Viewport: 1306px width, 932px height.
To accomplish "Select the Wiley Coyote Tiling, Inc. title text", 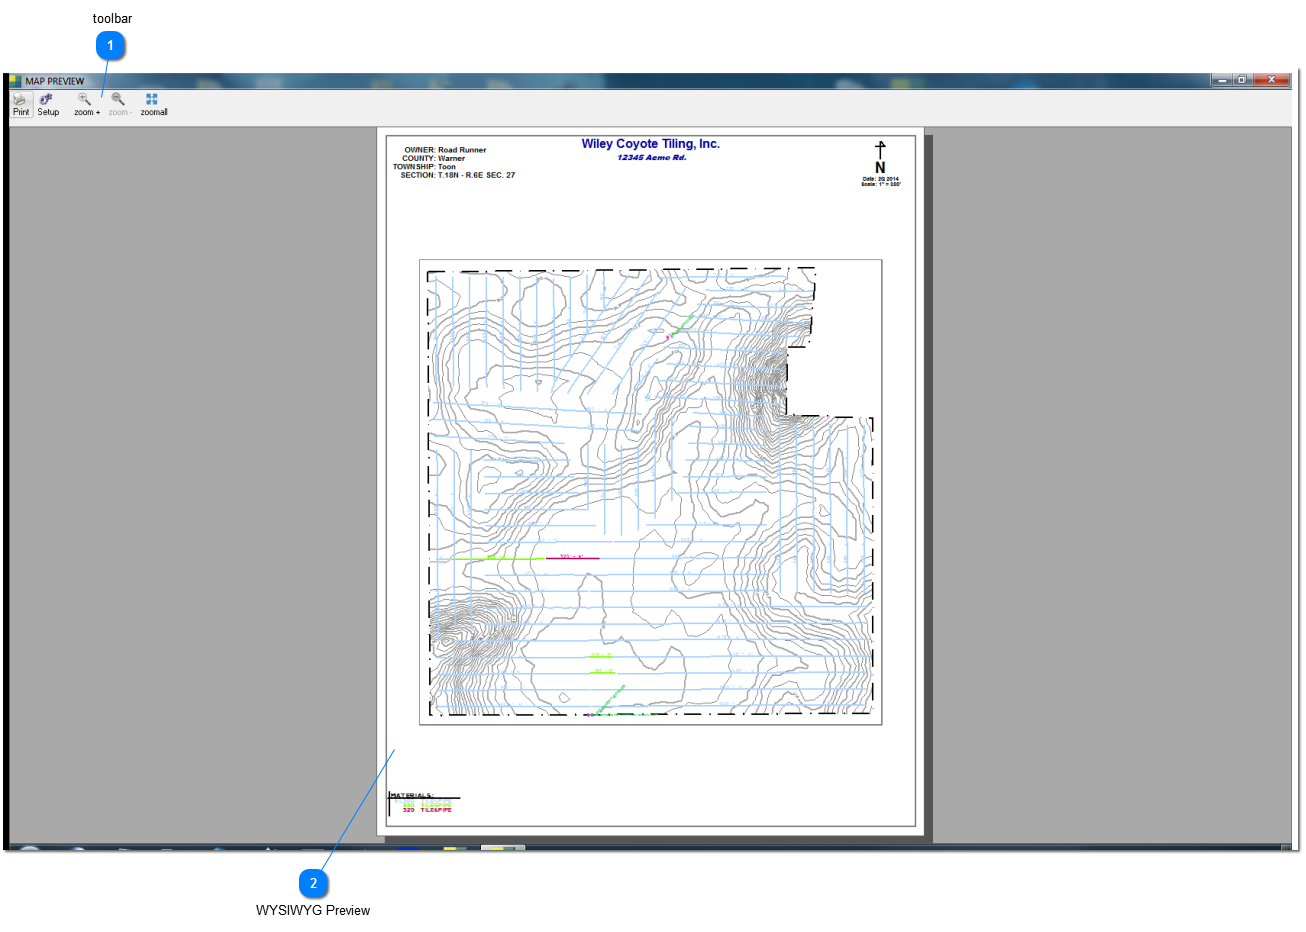I will click(x=650, y=143).
